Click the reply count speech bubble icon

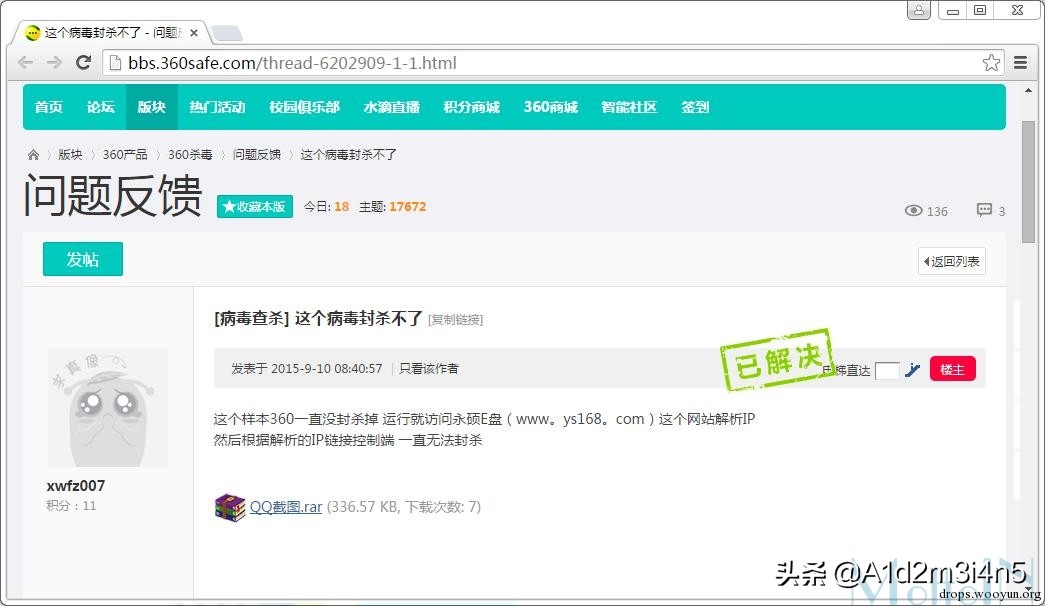[984, 210]
